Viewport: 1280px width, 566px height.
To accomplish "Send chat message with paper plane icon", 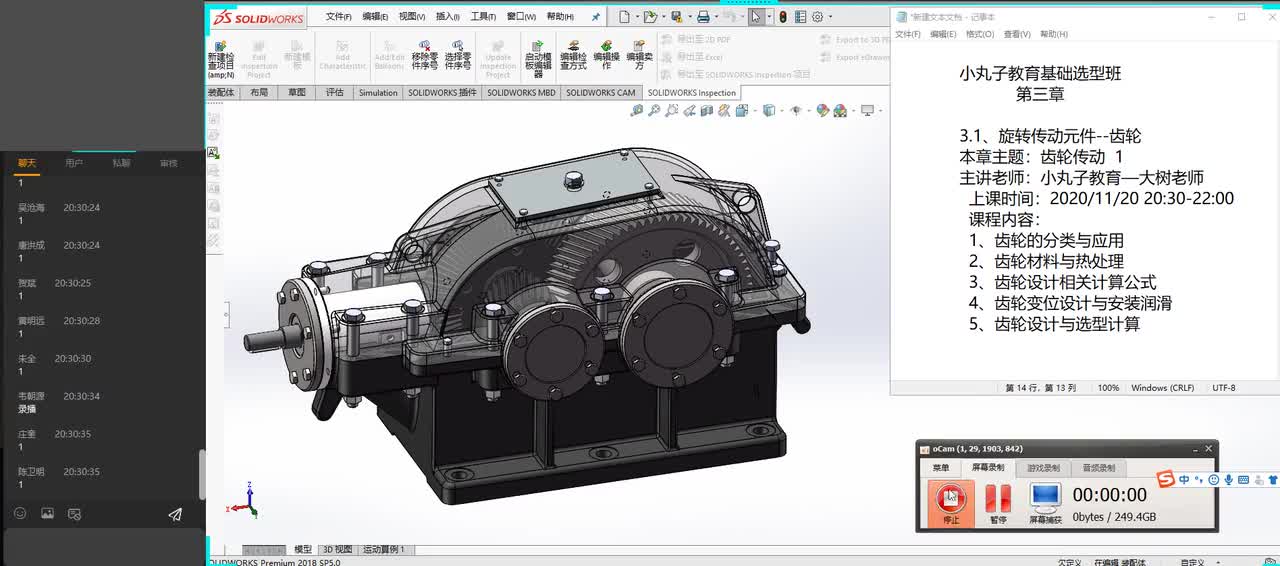I will point(175,514).
